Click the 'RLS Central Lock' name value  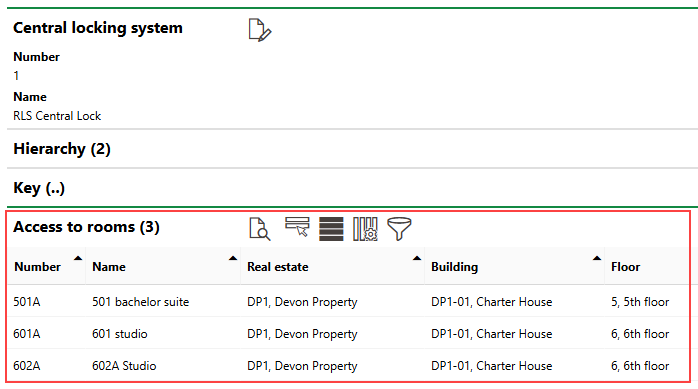[x=57, y=116]
